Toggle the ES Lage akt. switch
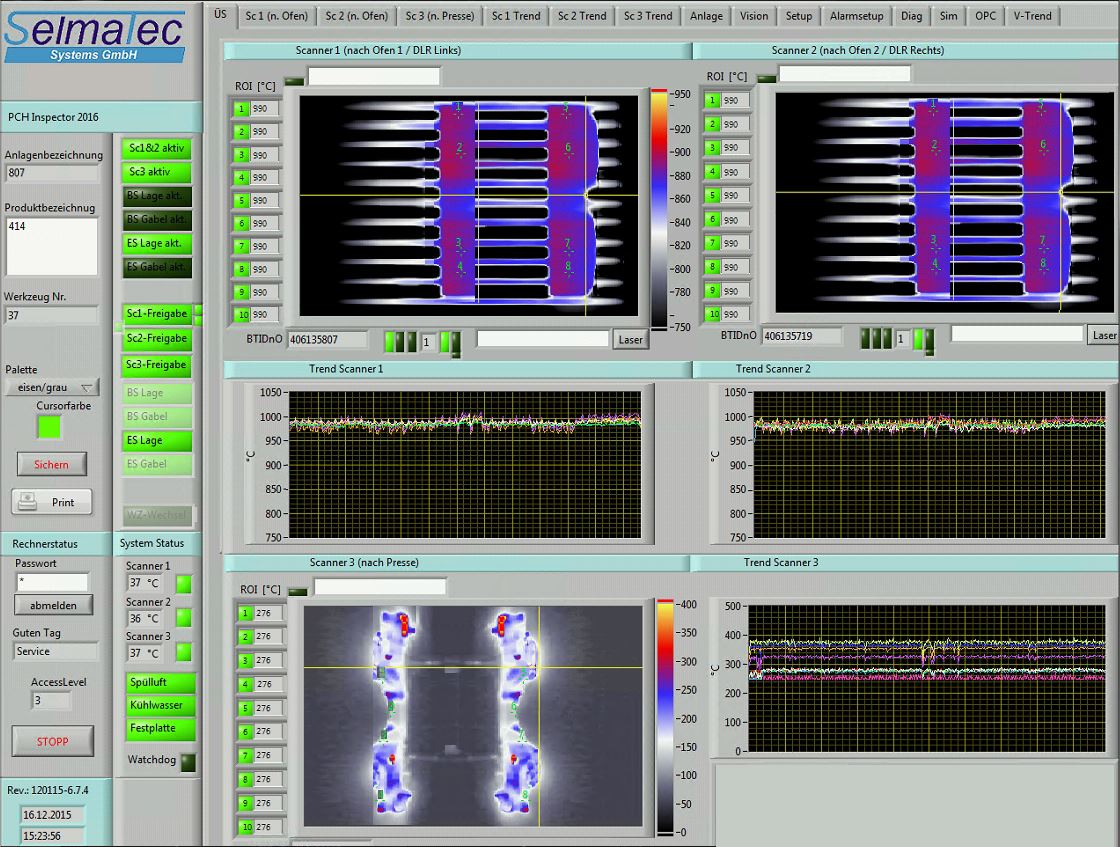Screen dimensions: 1120x847 point(156,243)
